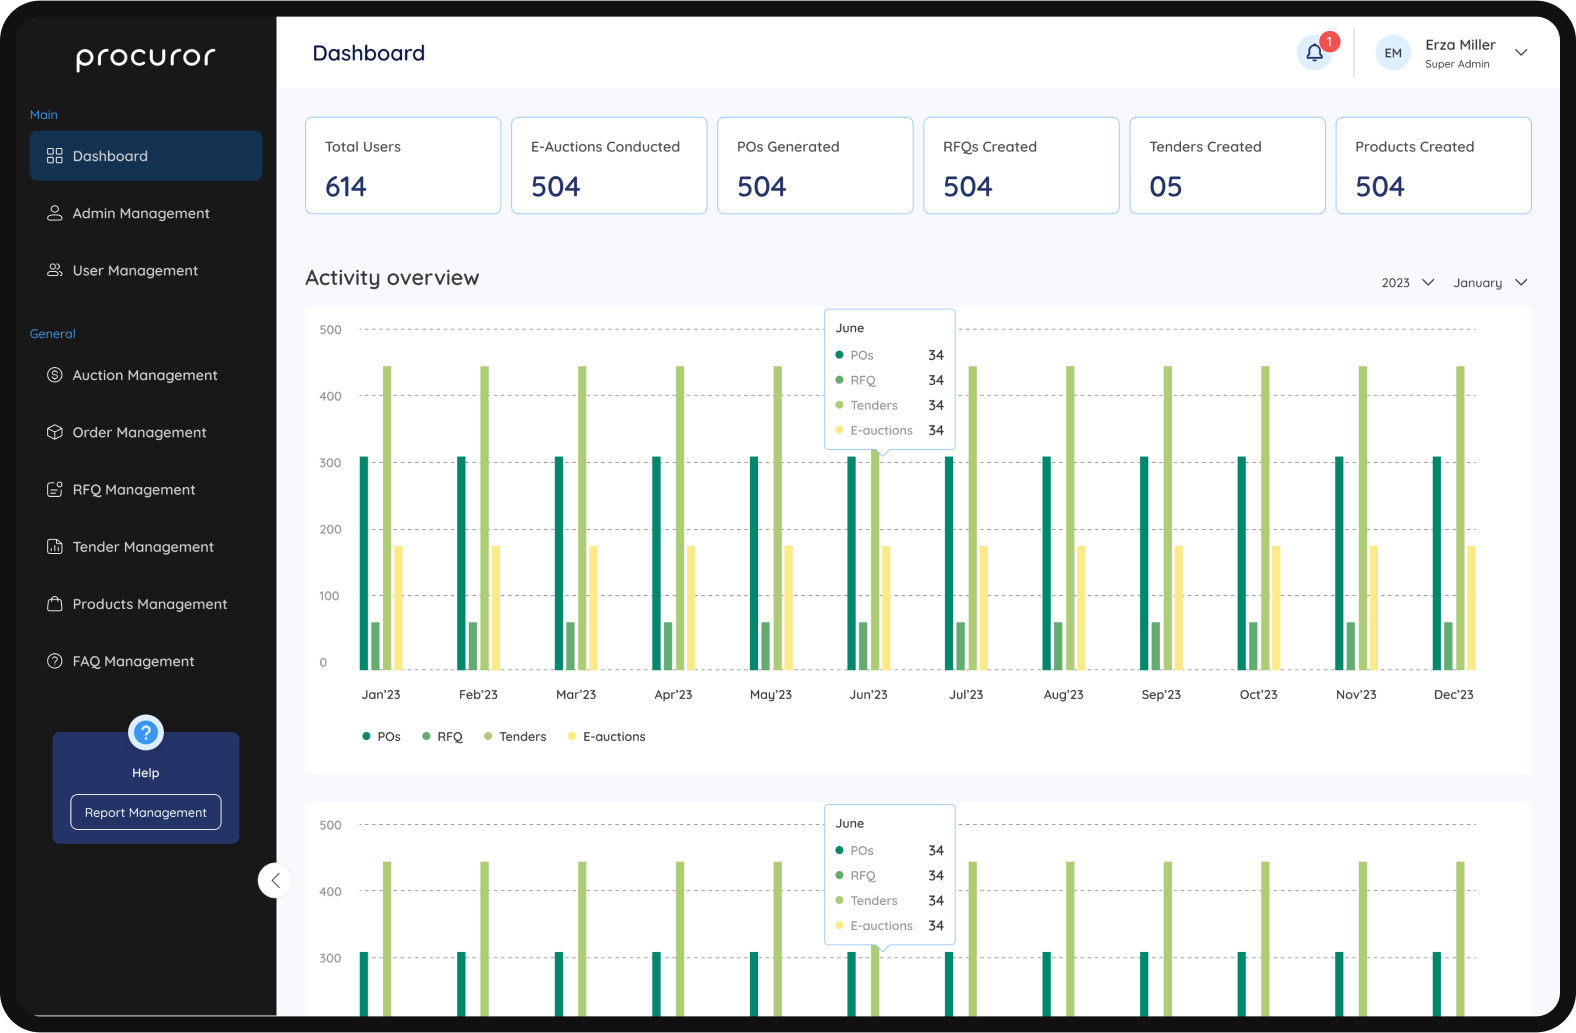
Task: Click the 05 tenders created value
Action: 1166,187
